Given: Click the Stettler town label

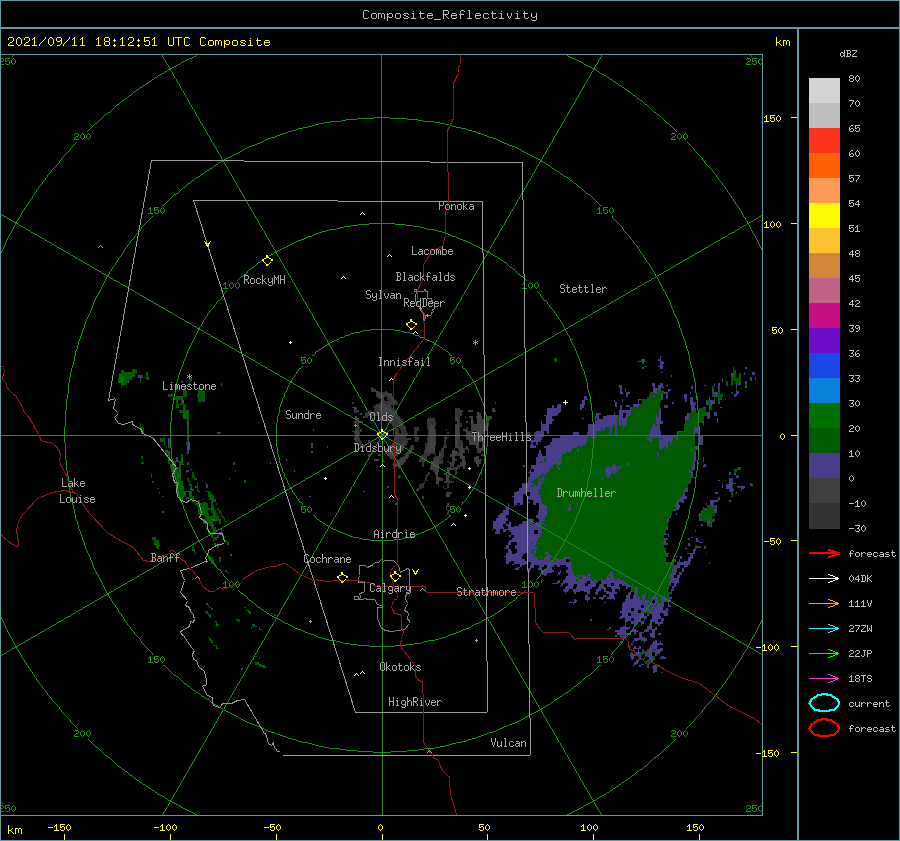Looking at the screenshot, I should click(x=583, y=289).
